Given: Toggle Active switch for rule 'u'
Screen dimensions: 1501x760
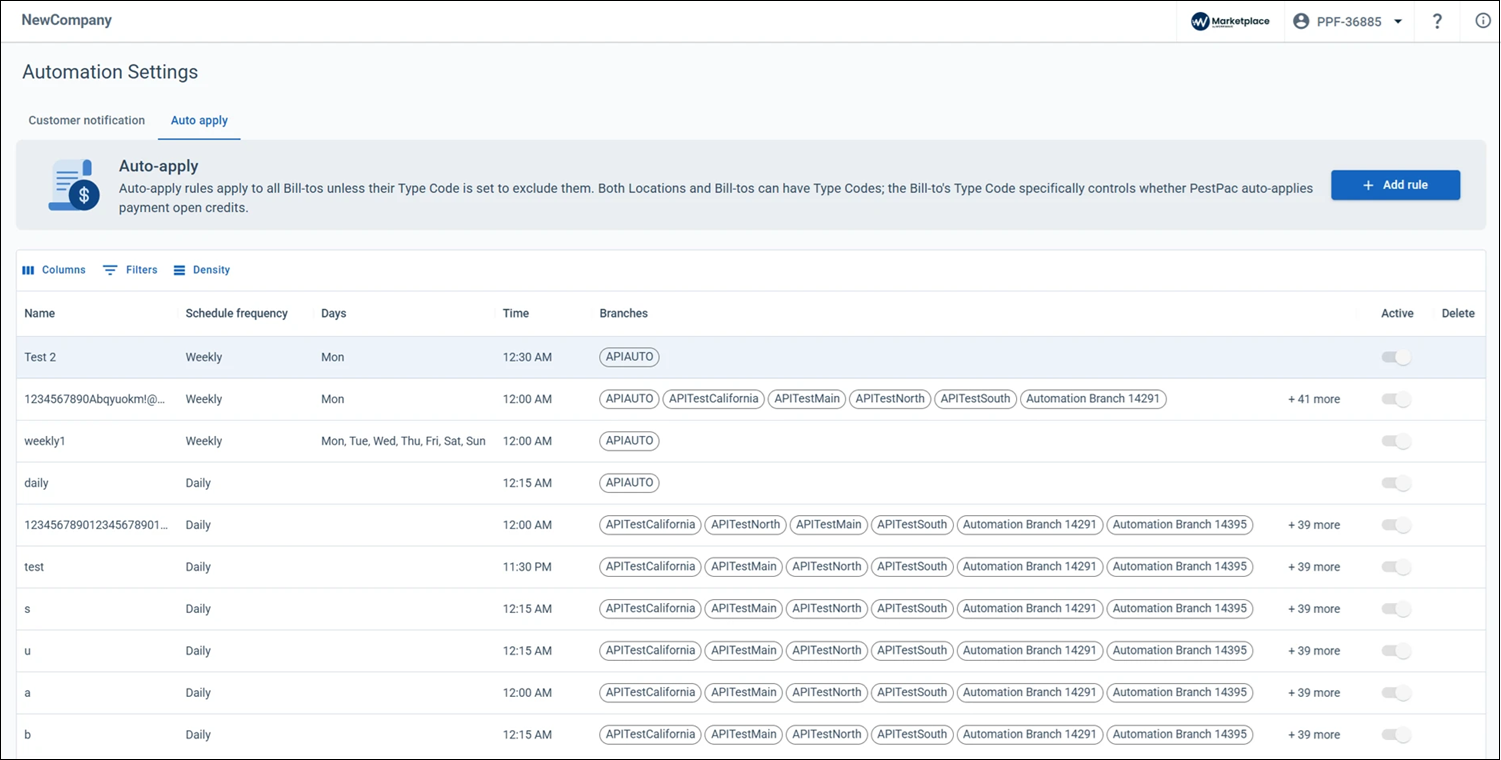Looking at the screenshot, I should click(x=1396, y=651).
